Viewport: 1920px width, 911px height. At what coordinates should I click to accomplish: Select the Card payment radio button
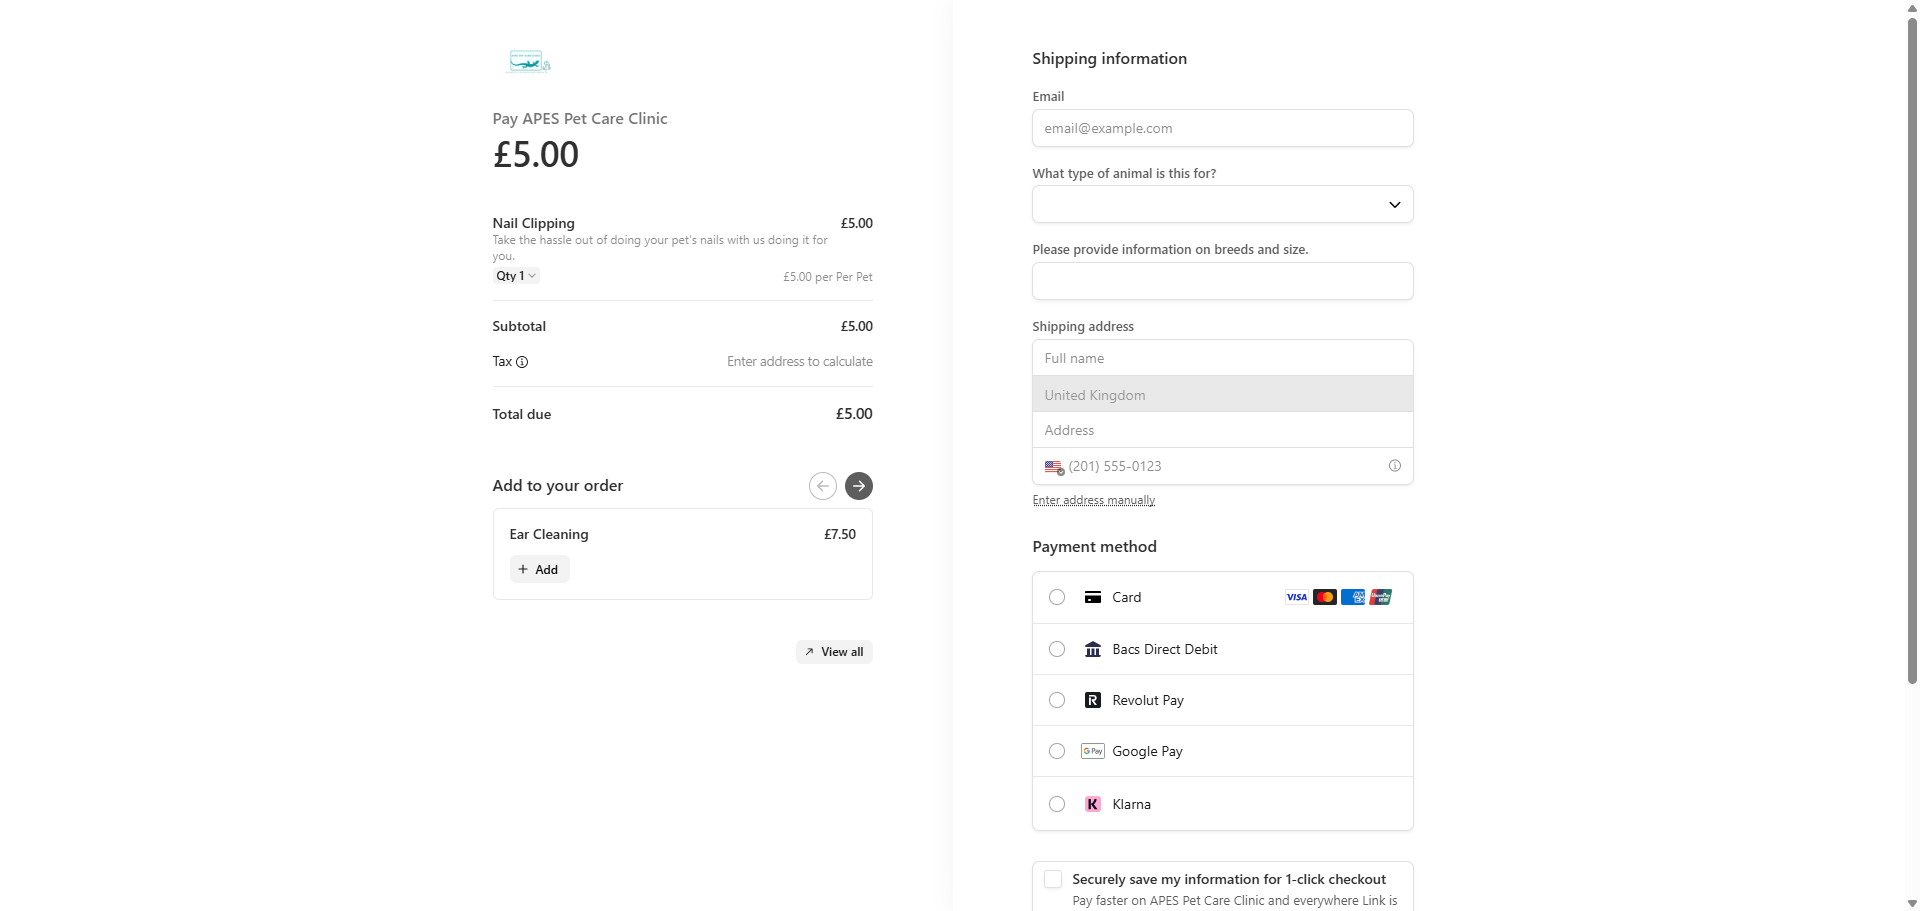pos(1057,597)
